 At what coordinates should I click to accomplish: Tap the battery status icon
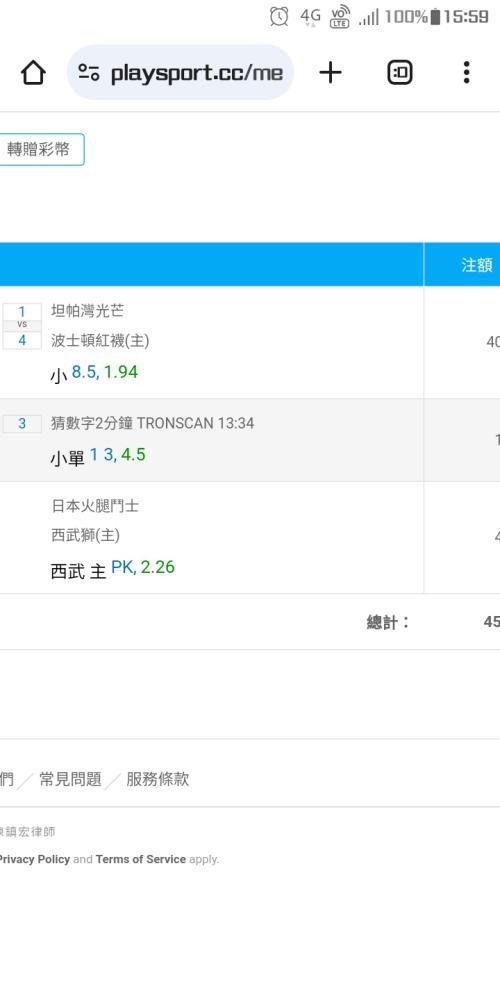436,17
